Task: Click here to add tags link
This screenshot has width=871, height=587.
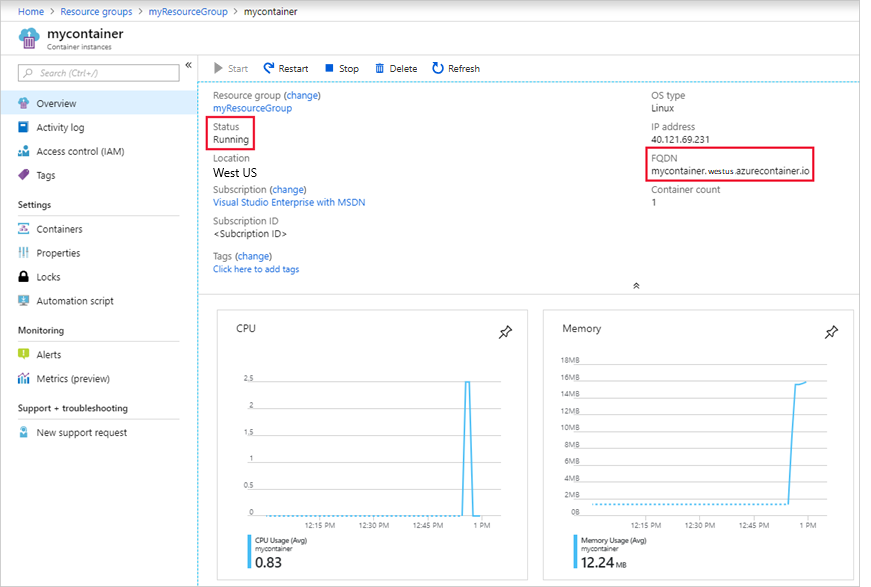Action: pyautogui.click(x=256, y=269)
